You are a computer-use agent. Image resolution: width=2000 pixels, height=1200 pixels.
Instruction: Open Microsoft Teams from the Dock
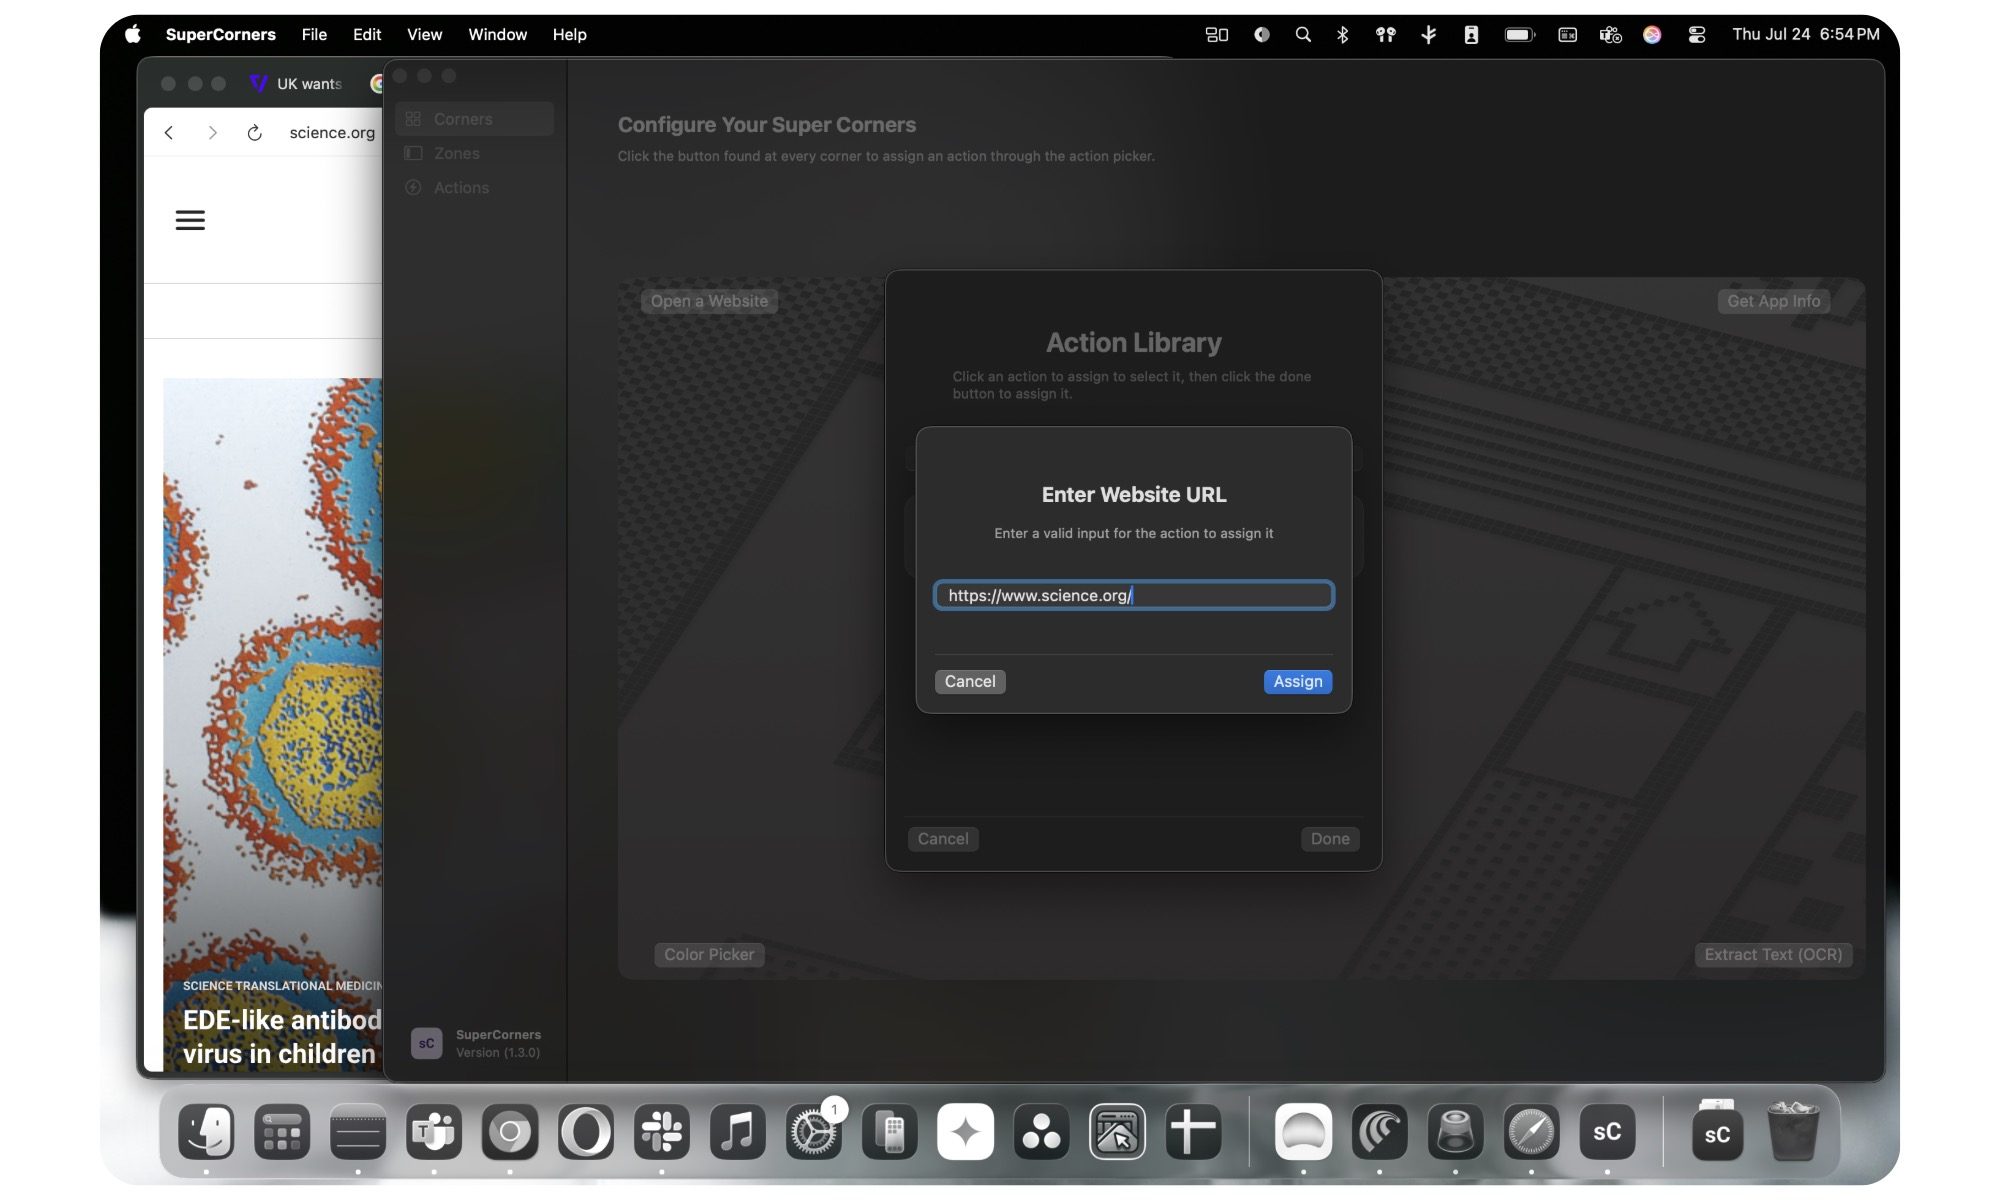(434, 1132)
